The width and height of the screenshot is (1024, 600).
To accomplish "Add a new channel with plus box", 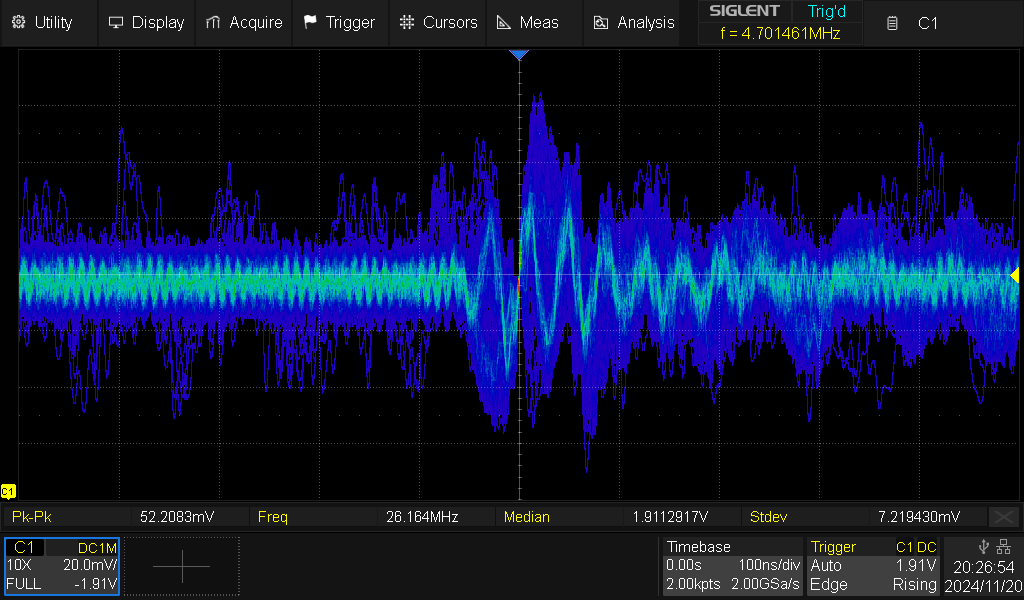I will [x=182, y=566].
